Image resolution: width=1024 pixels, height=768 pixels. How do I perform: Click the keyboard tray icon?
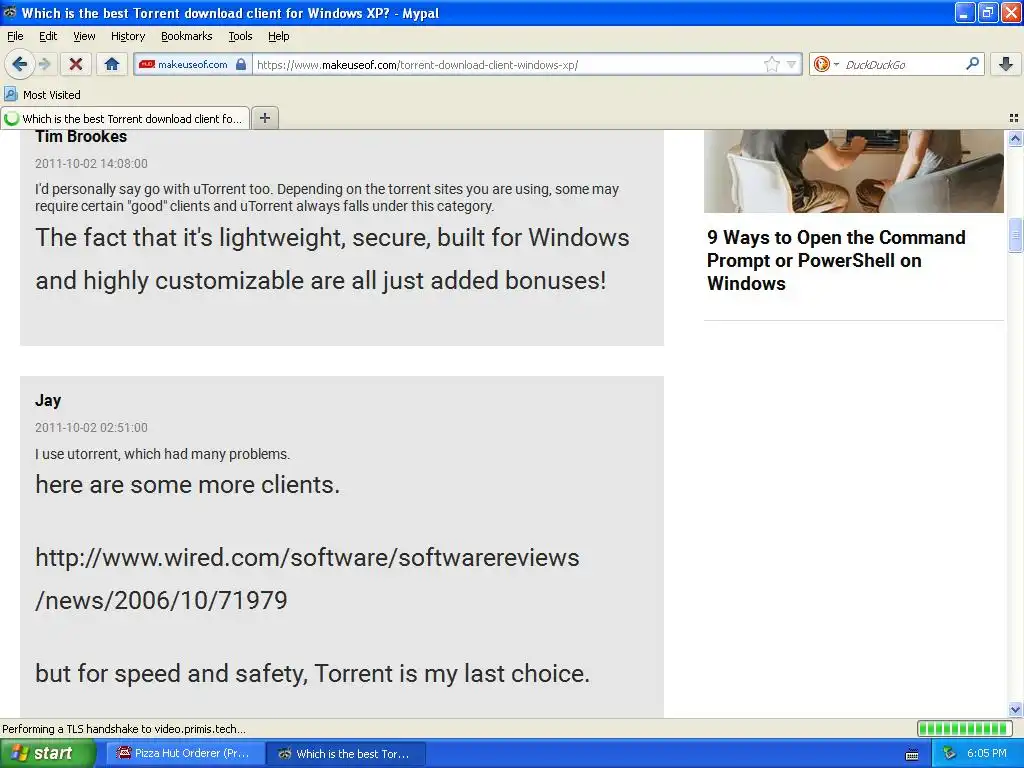tap(912, 755)
